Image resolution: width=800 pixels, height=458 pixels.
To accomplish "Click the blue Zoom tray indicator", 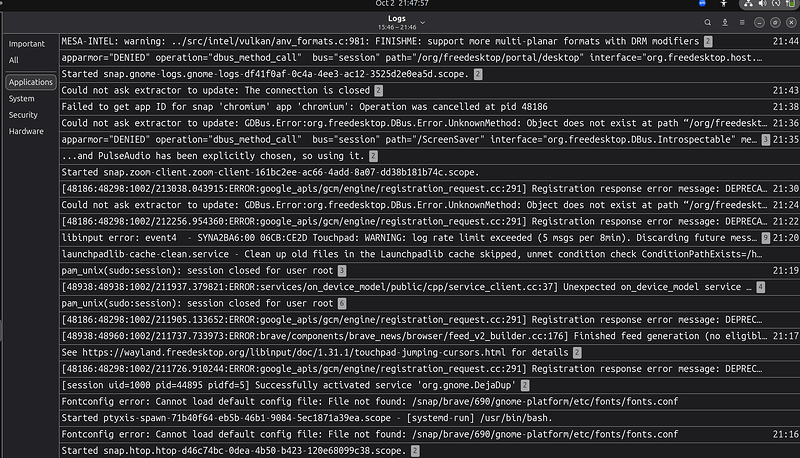I will click(x=703, y=4).
